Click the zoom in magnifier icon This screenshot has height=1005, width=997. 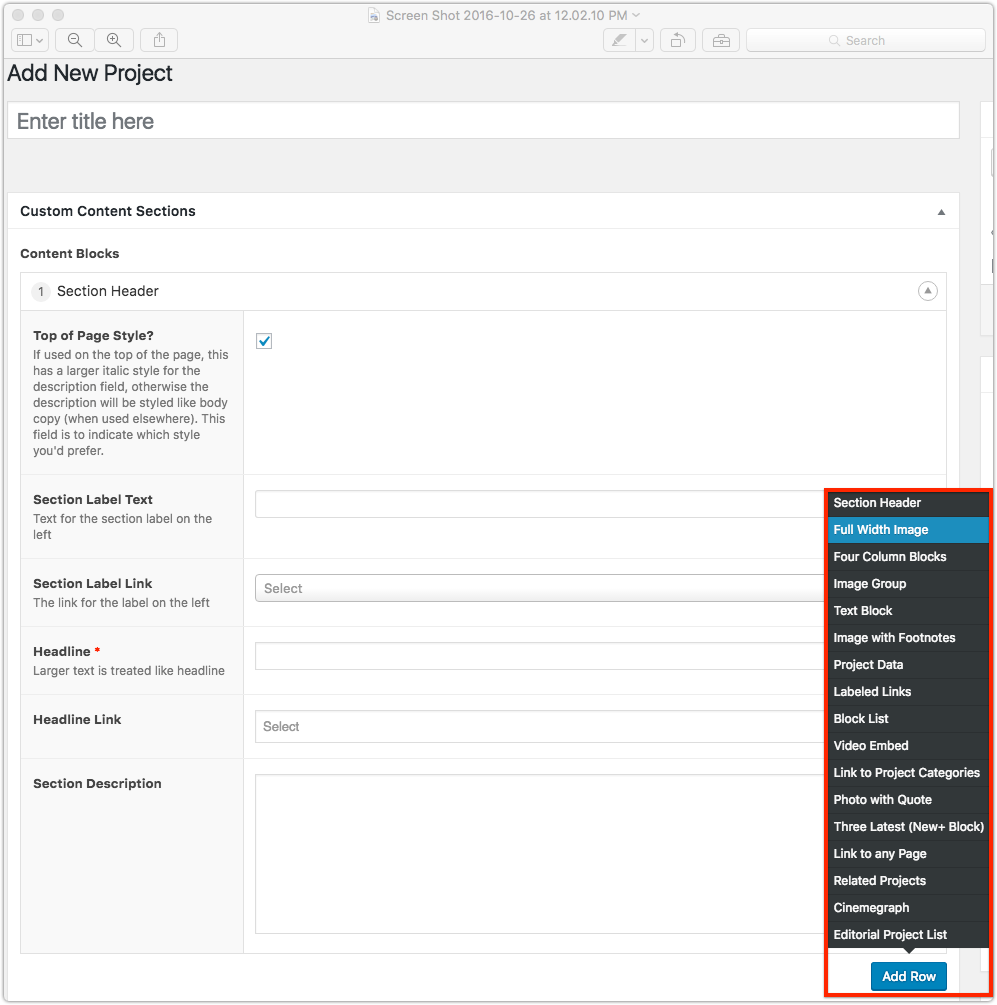[x=114, y=40]
